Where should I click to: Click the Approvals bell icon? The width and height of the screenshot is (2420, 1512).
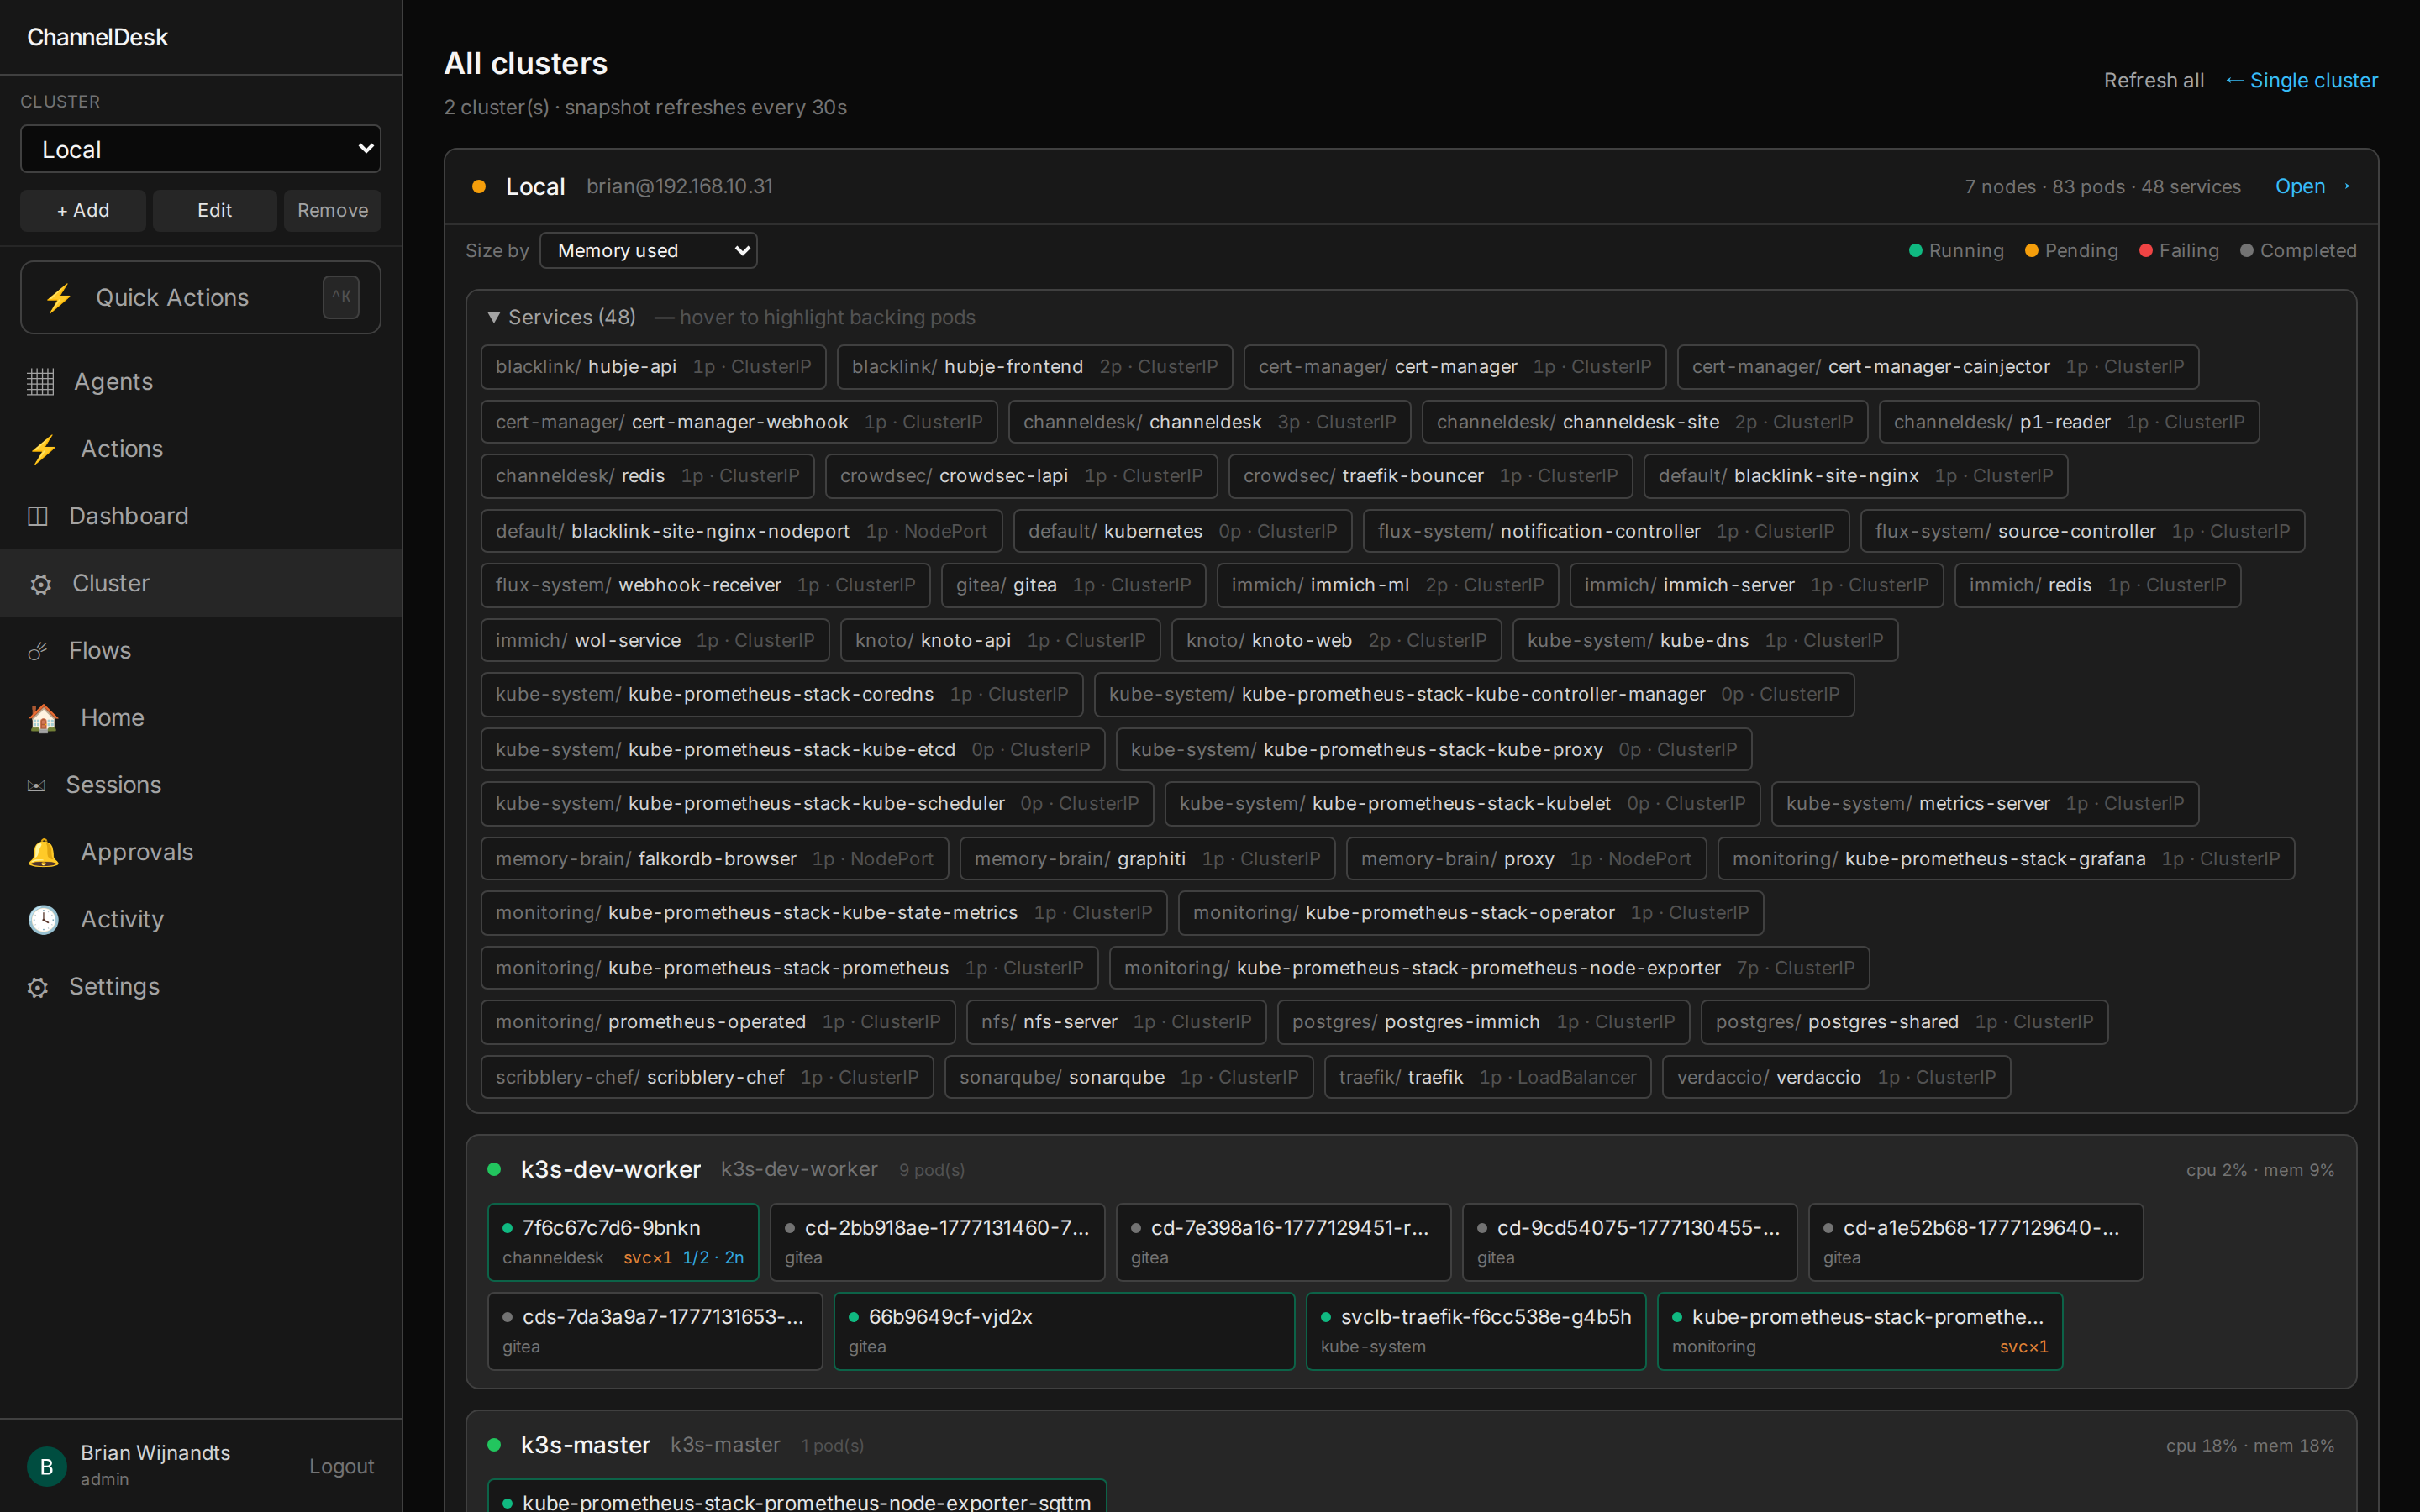coord(43,852)
